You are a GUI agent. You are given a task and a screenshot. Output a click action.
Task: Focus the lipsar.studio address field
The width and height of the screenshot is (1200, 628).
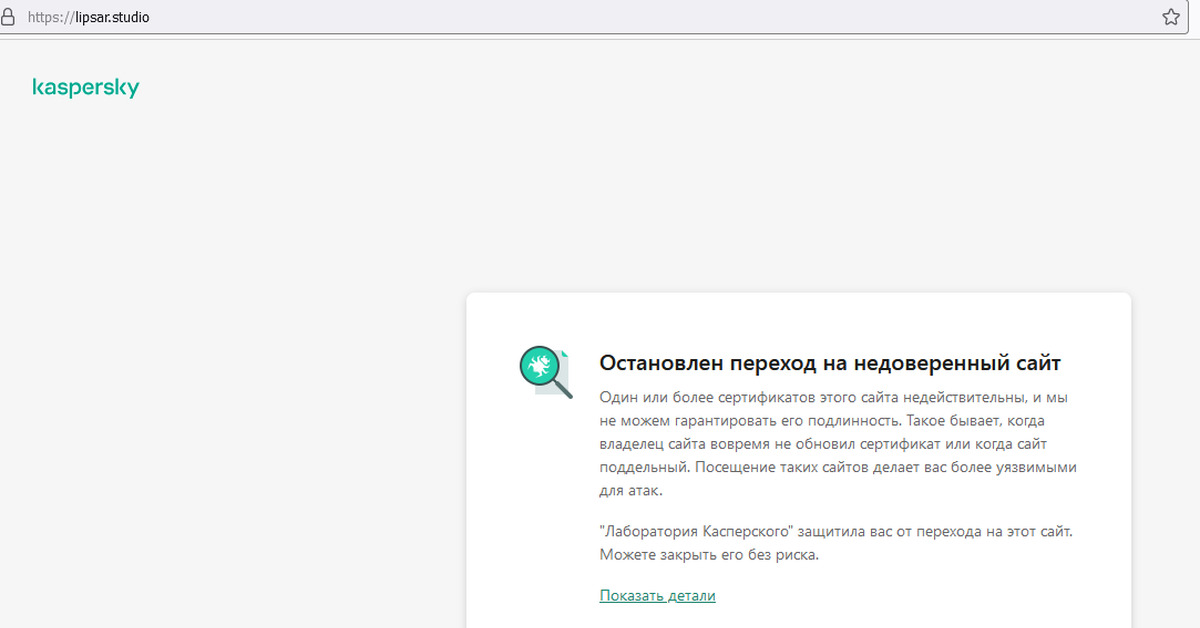119,18
